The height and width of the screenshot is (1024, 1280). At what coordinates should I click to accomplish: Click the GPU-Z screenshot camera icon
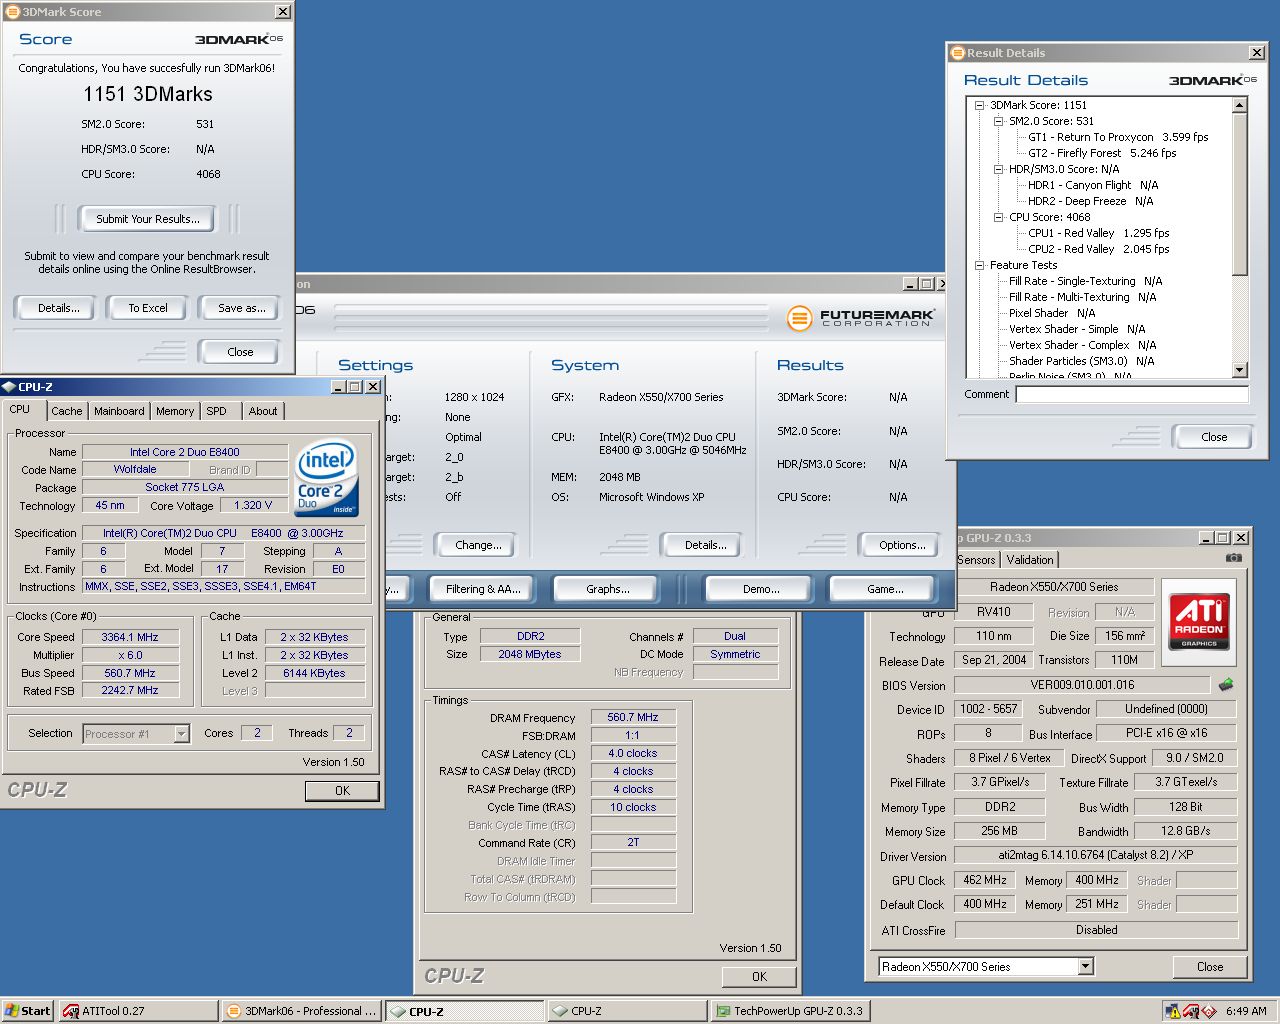click(x=1234, y=558)
